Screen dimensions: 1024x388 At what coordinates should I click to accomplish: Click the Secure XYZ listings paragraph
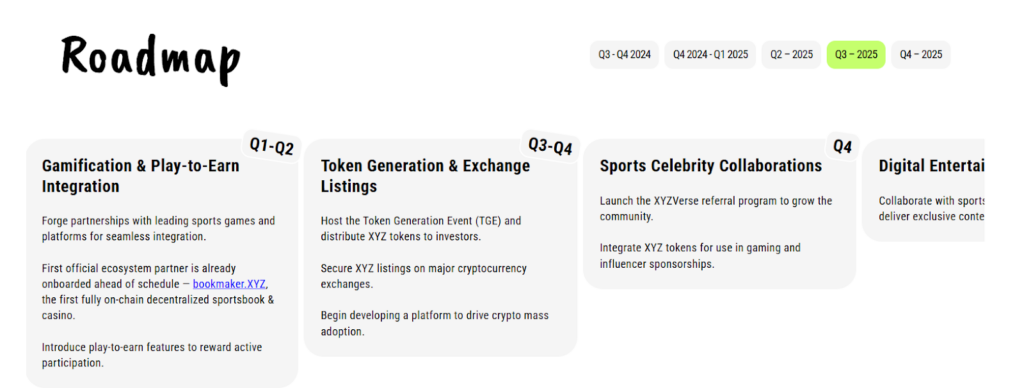click(423, 276)
